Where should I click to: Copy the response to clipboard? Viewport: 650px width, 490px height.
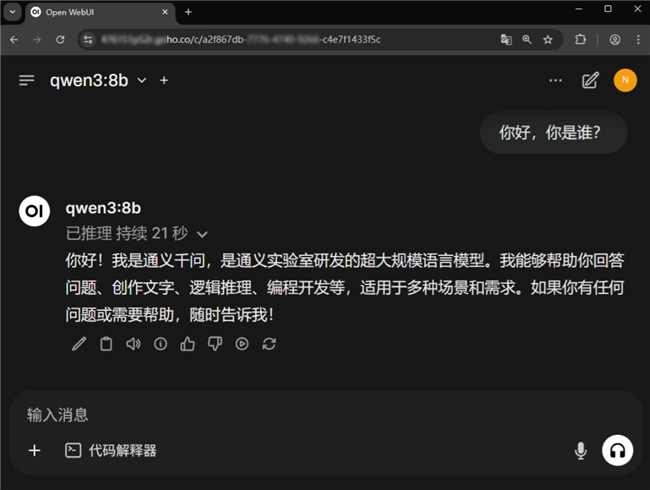(106, 344)
